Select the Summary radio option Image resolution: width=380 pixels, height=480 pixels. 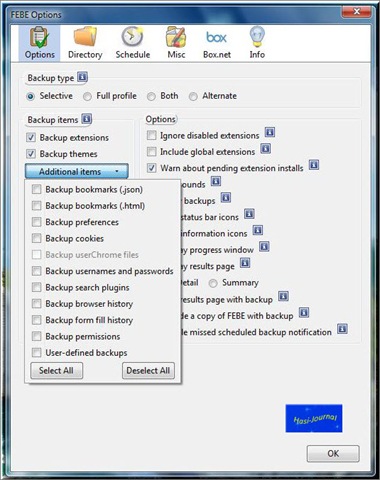(213, 283)
